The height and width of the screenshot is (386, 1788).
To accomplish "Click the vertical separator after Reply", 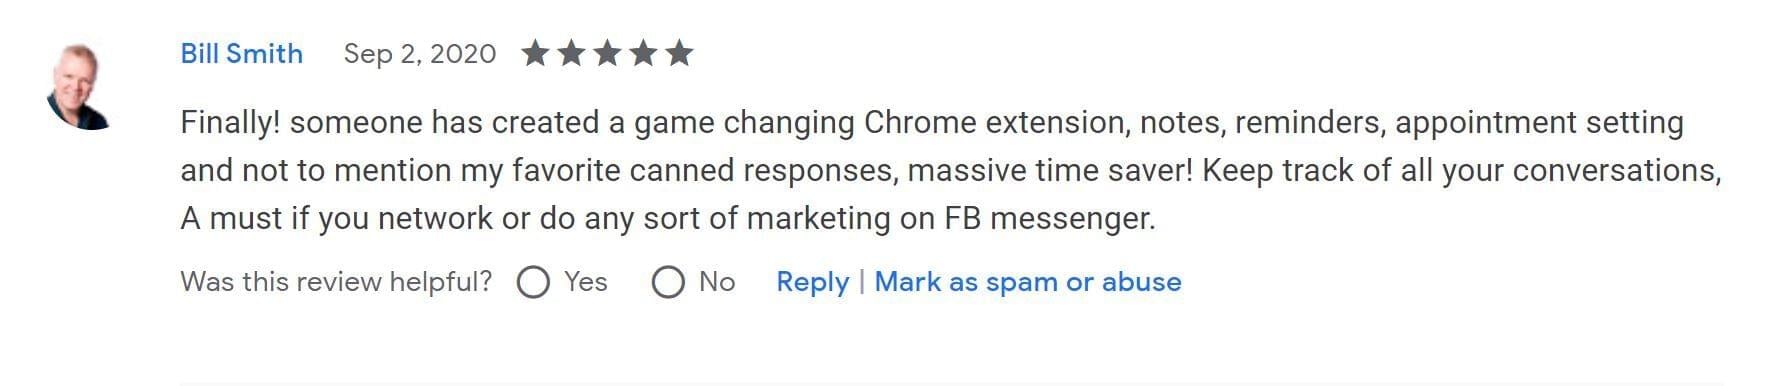I will (x=861, y=282).
